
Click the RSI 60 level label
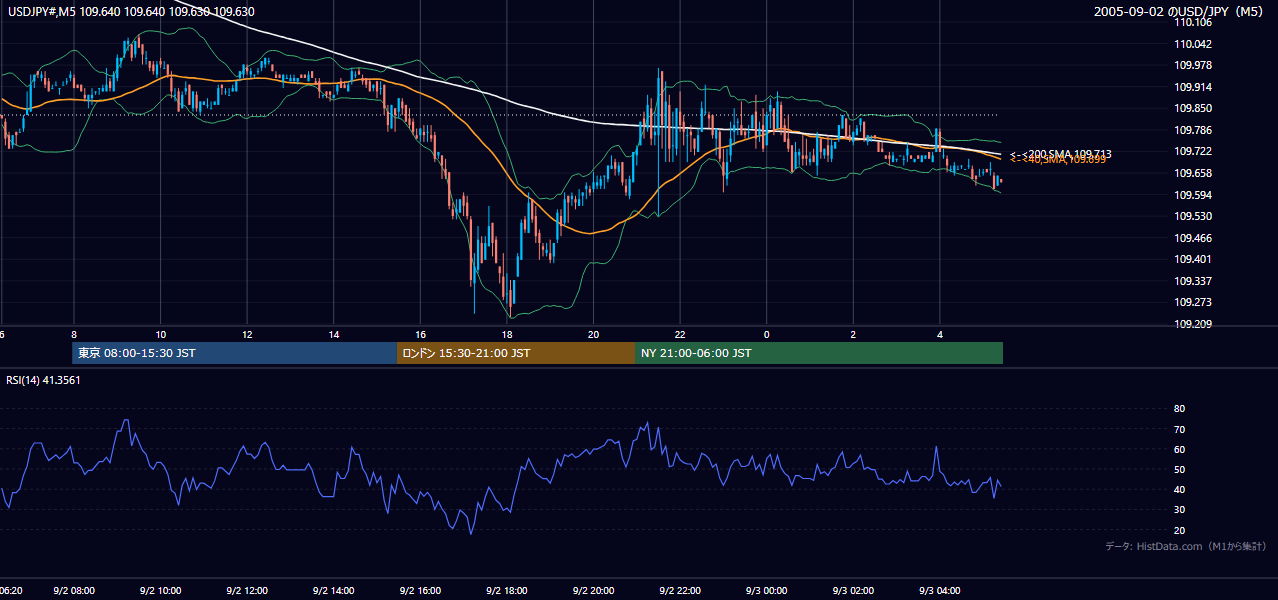click(1179, 449)
